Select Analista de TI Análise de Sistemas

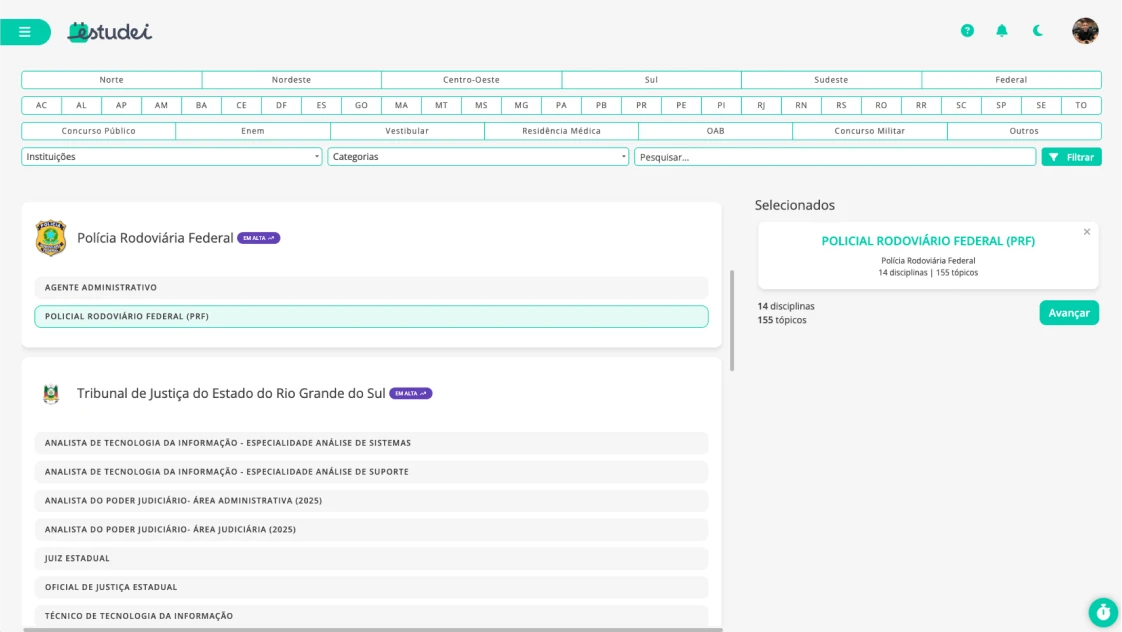pos(371,443)
